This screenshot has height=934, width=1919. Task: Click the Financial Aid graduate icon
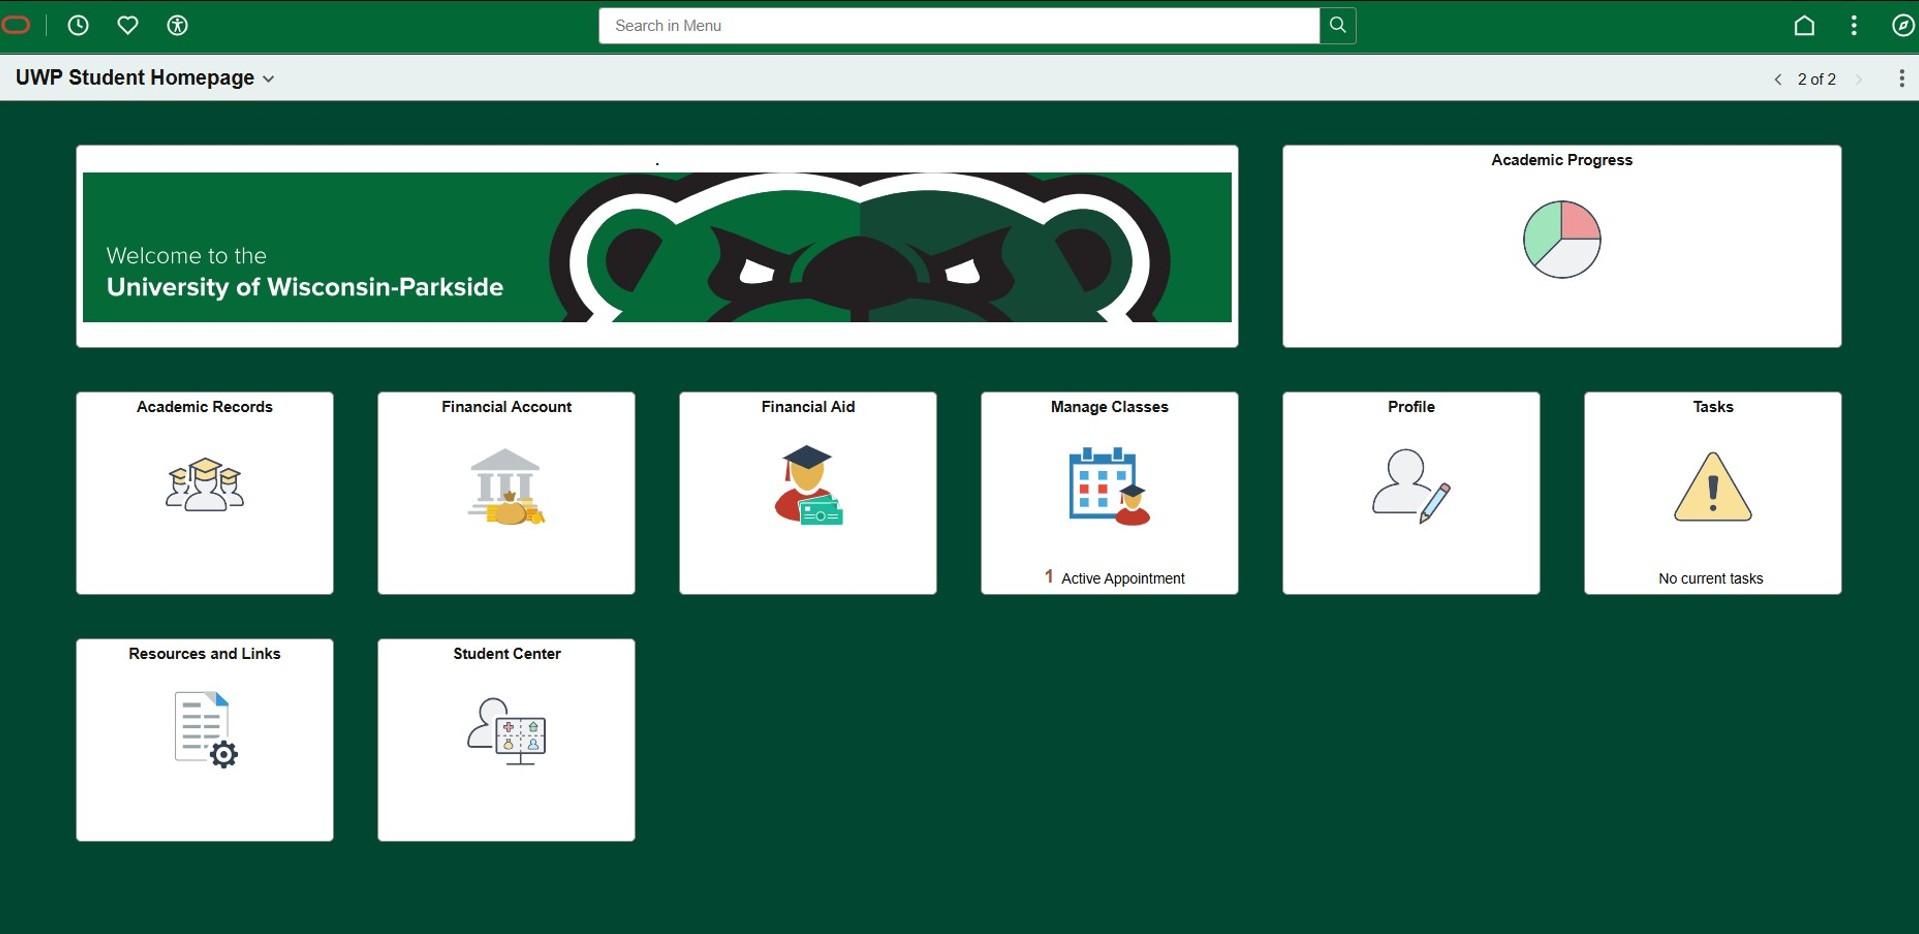[808, 486]
